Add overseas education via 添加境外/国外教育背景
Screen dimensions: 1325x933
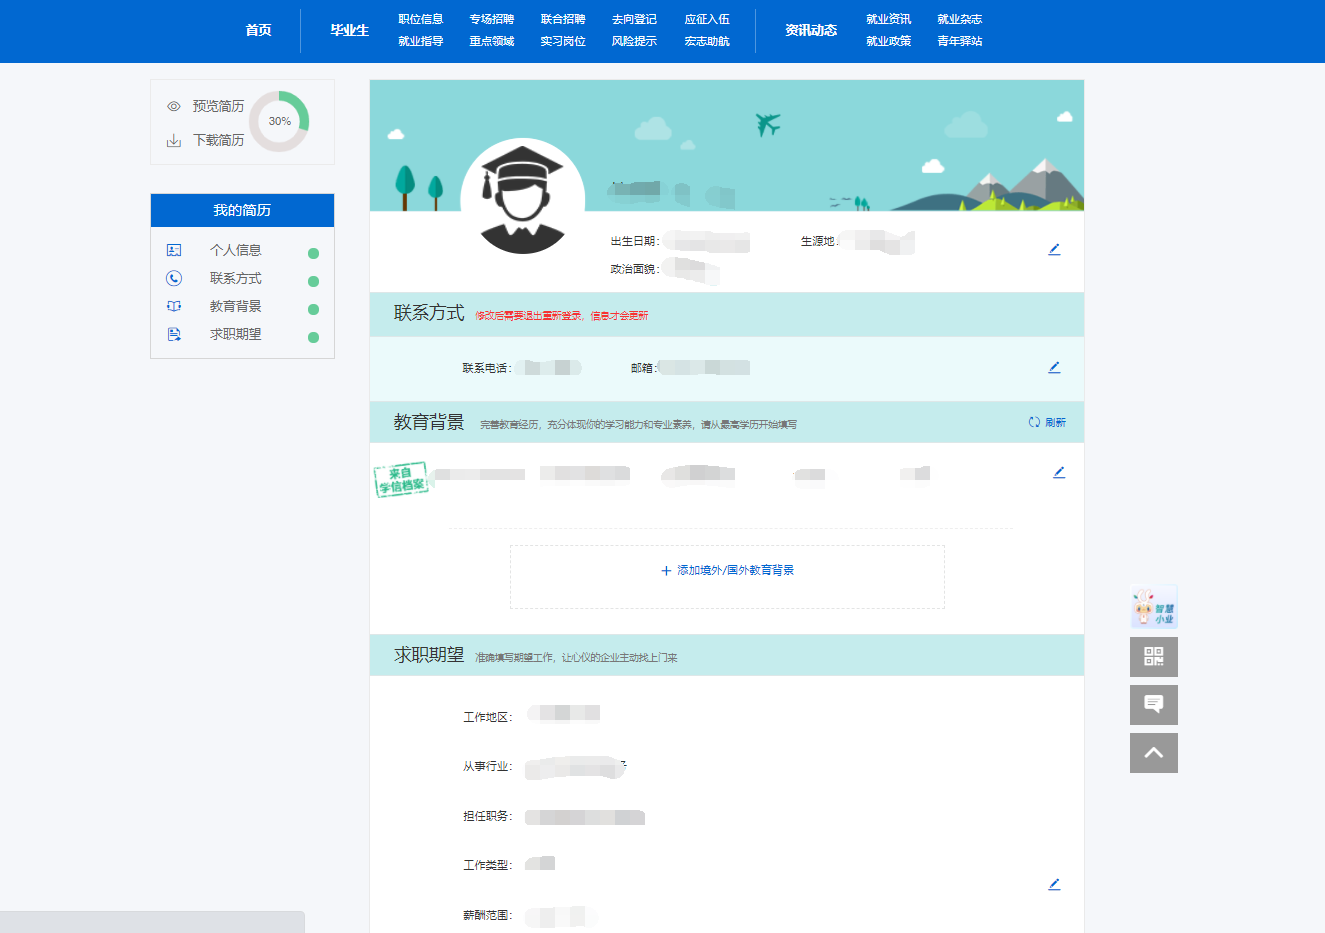pyautogui.click(x=727, y=571)
